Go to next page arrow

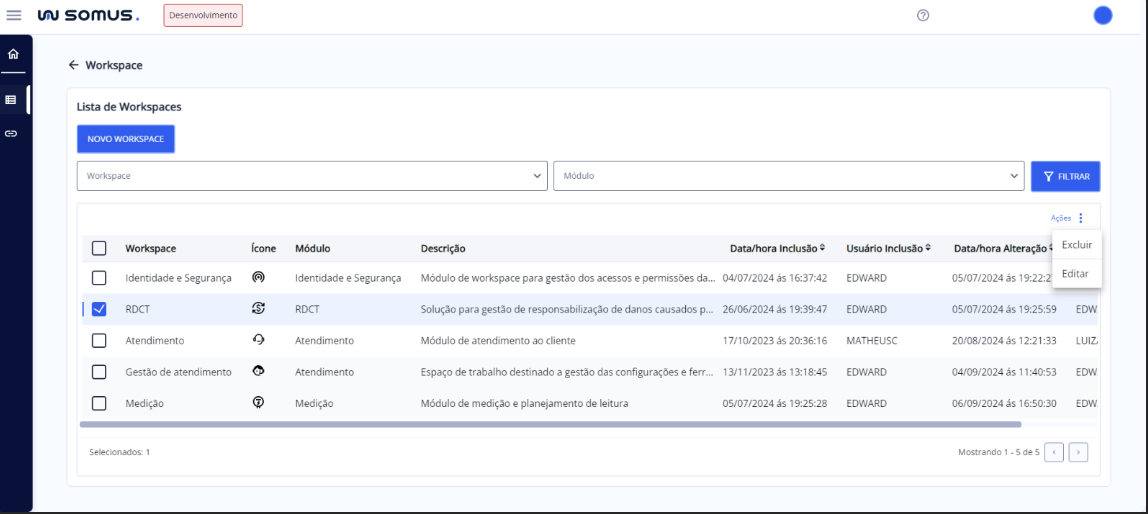click(x=1078, y=452)
